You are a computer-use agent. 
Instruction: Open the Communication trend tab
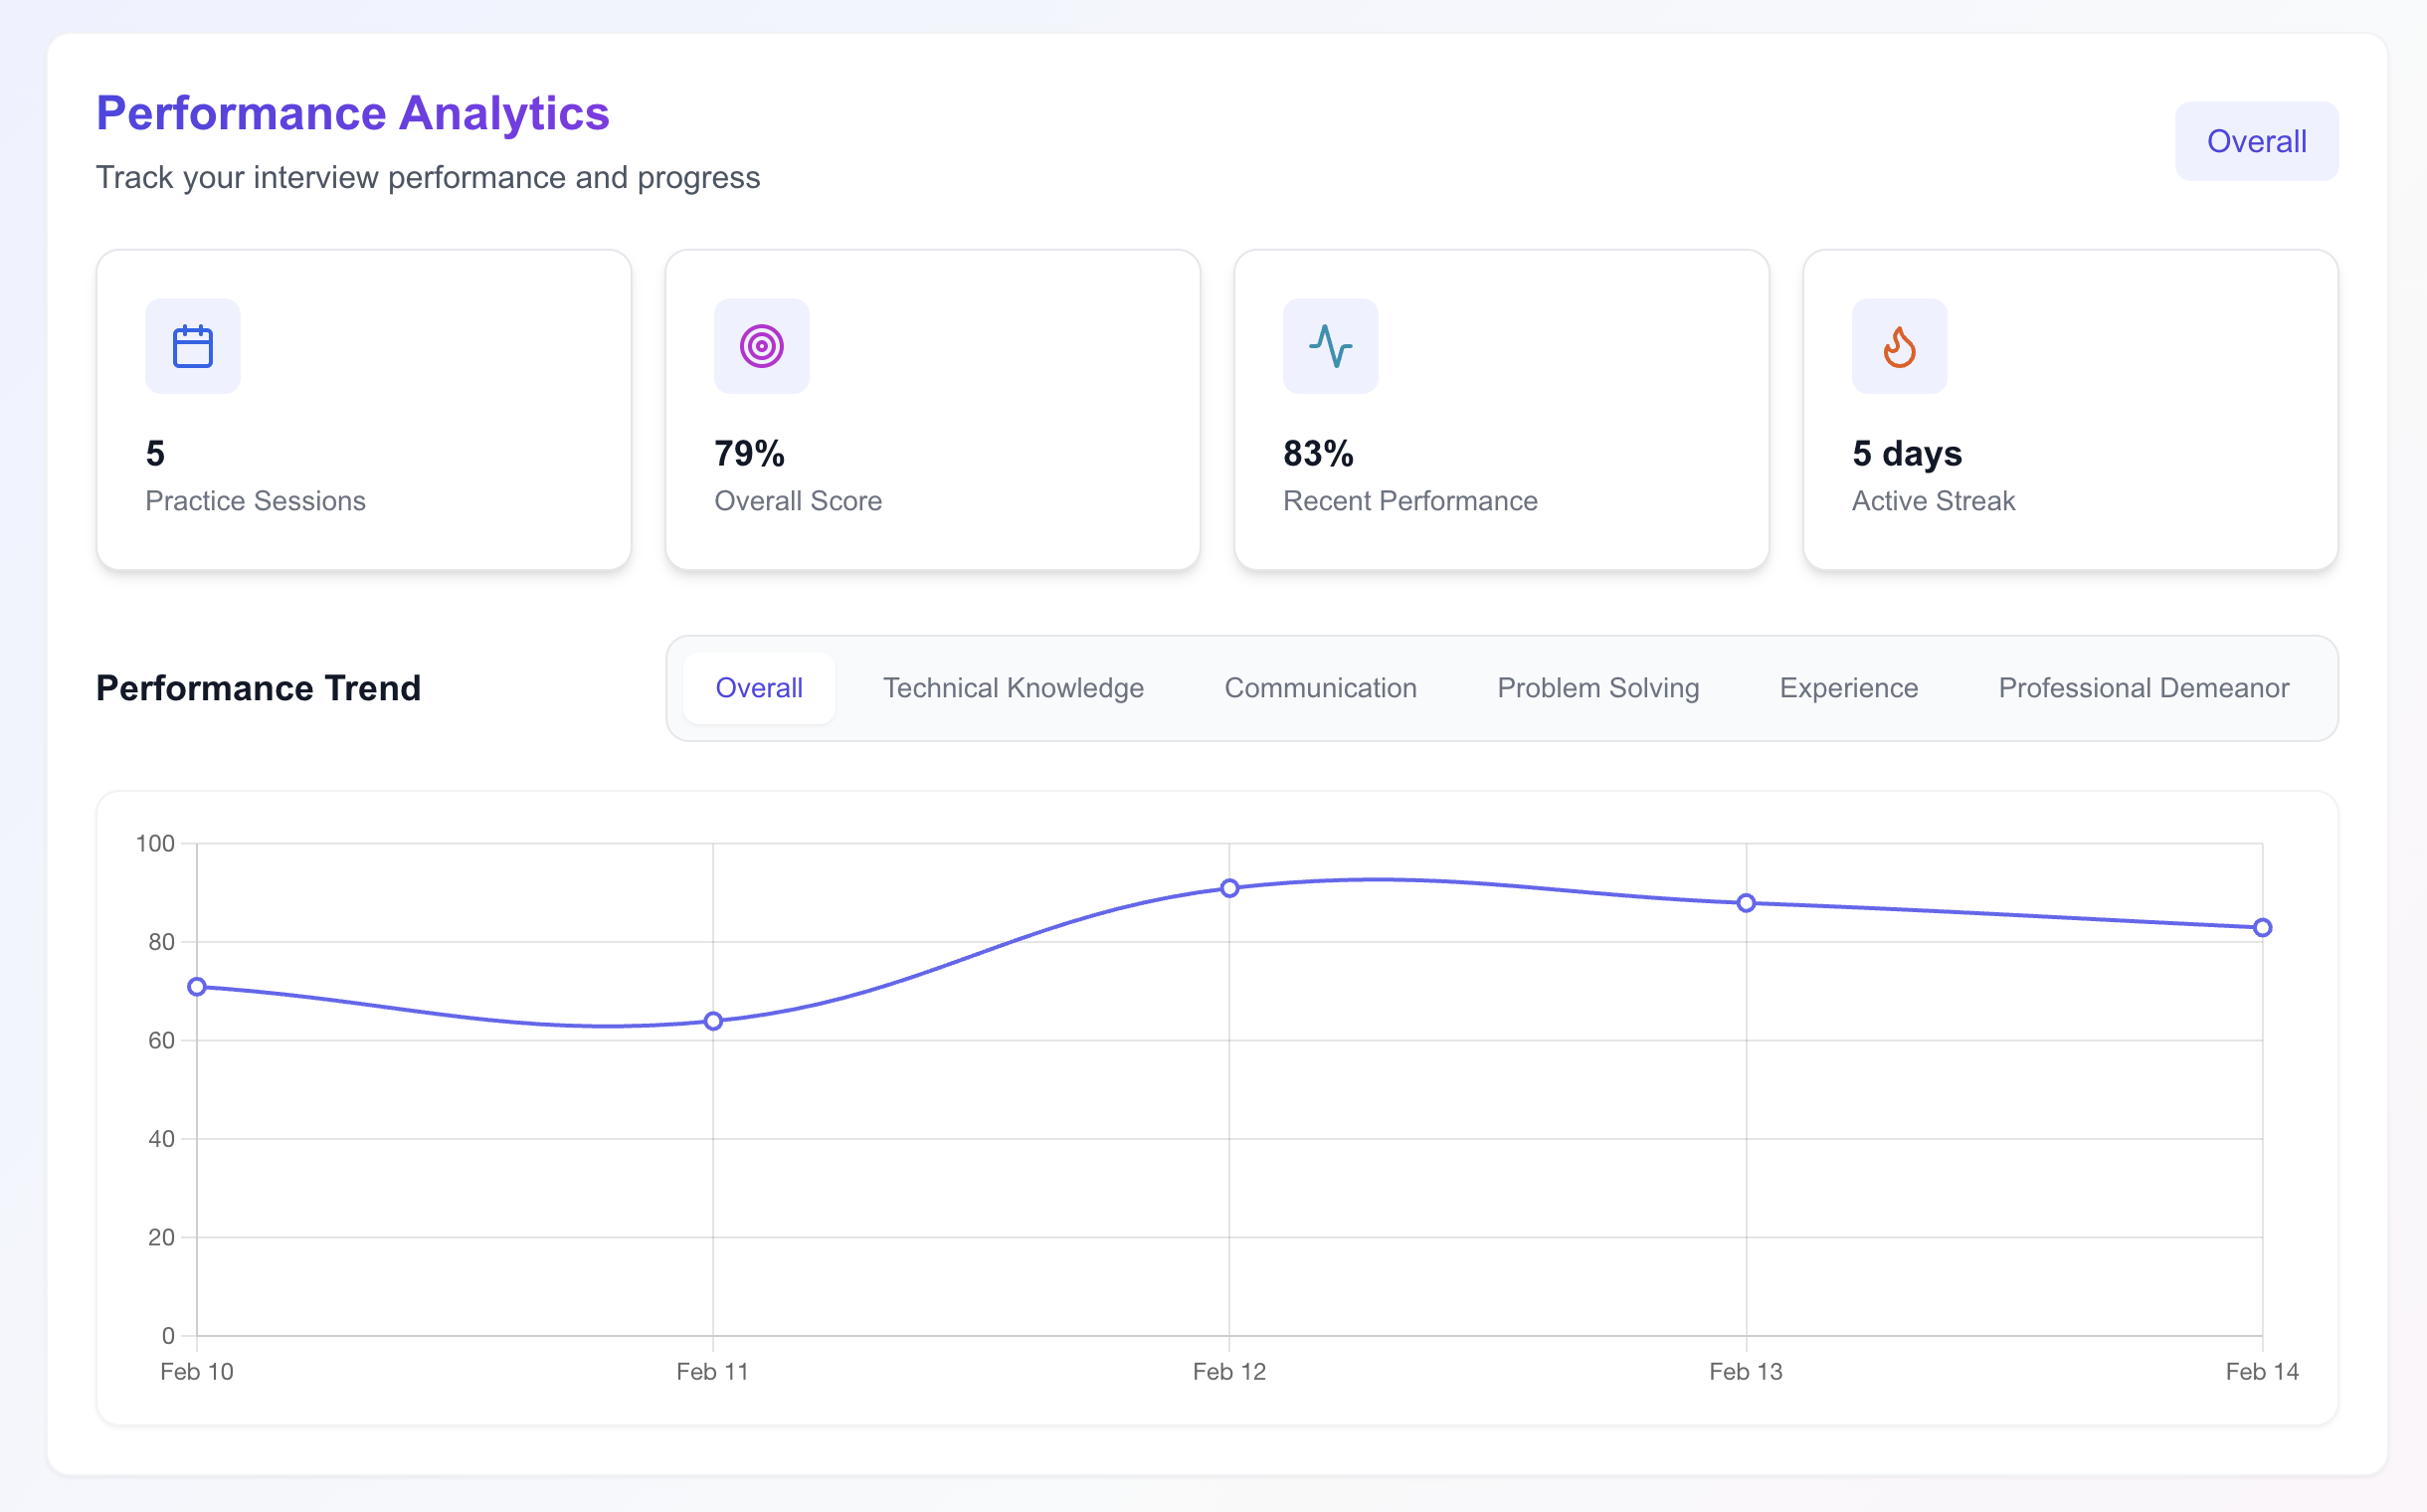(1320, 688)
